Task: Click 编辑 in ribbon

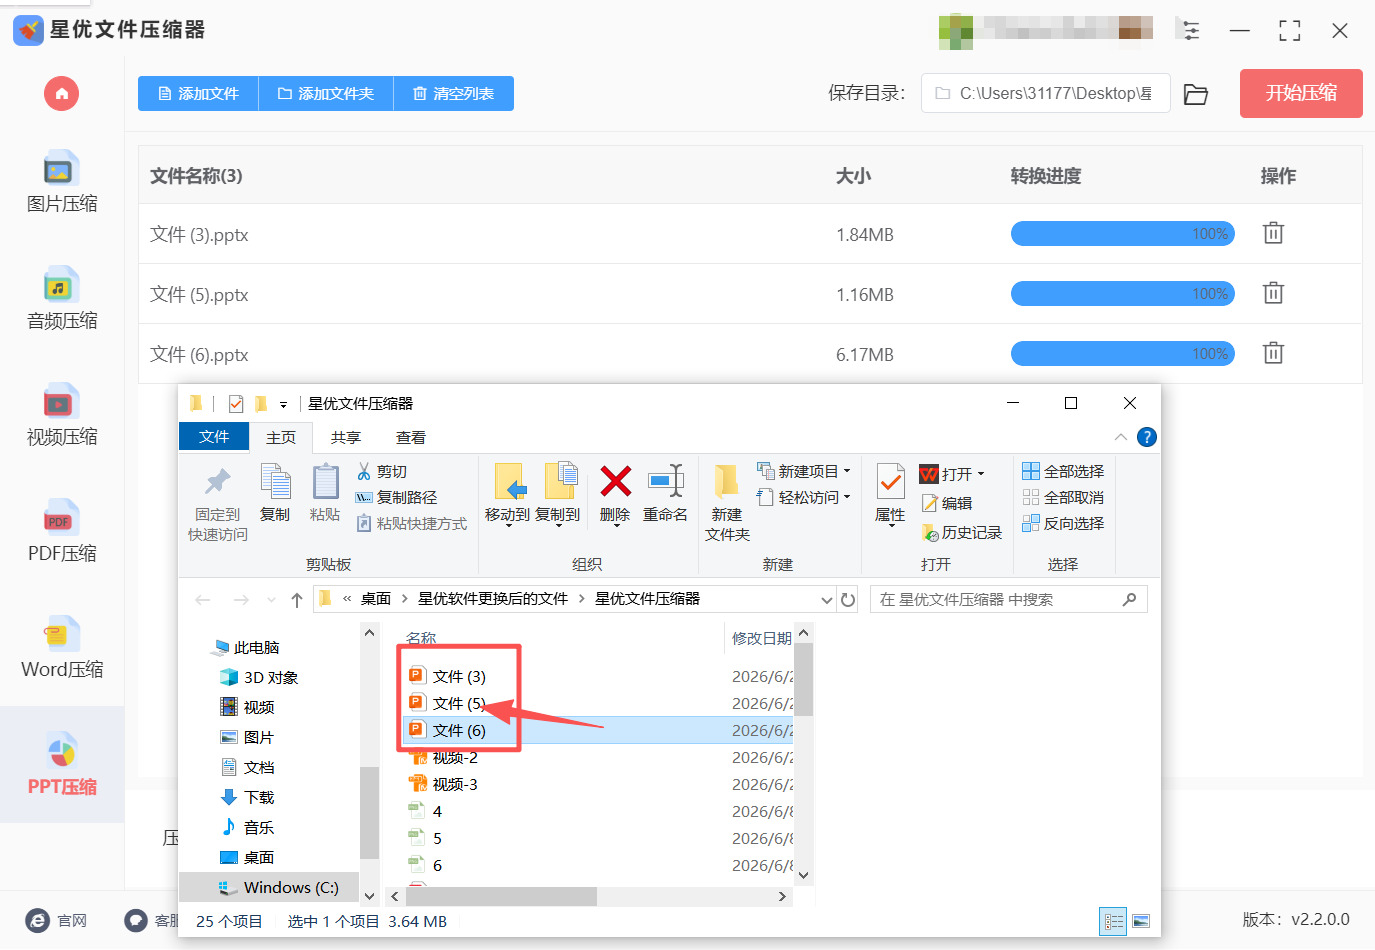Action: [x=947, y=504]
